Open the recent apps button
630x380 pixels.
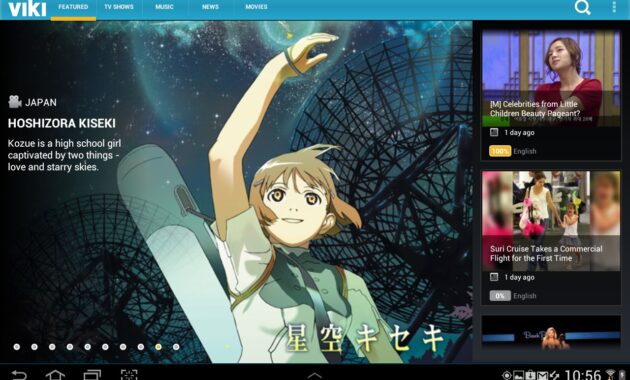[92, 375]
